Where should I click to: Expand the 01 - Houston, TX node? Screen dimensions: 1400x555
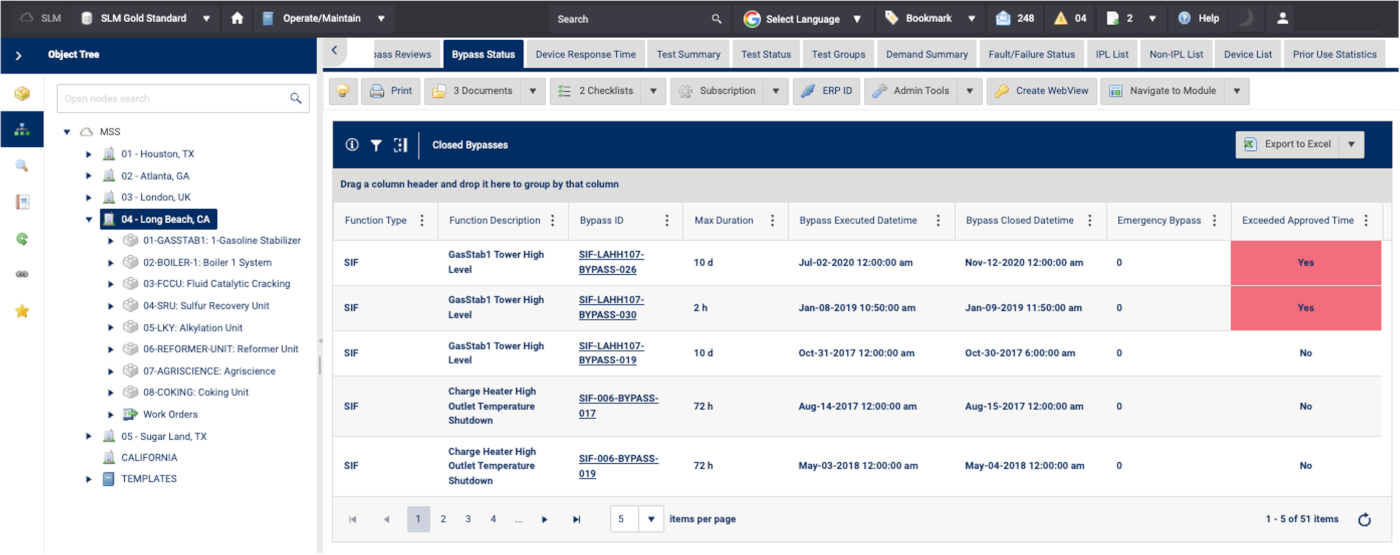89,154
